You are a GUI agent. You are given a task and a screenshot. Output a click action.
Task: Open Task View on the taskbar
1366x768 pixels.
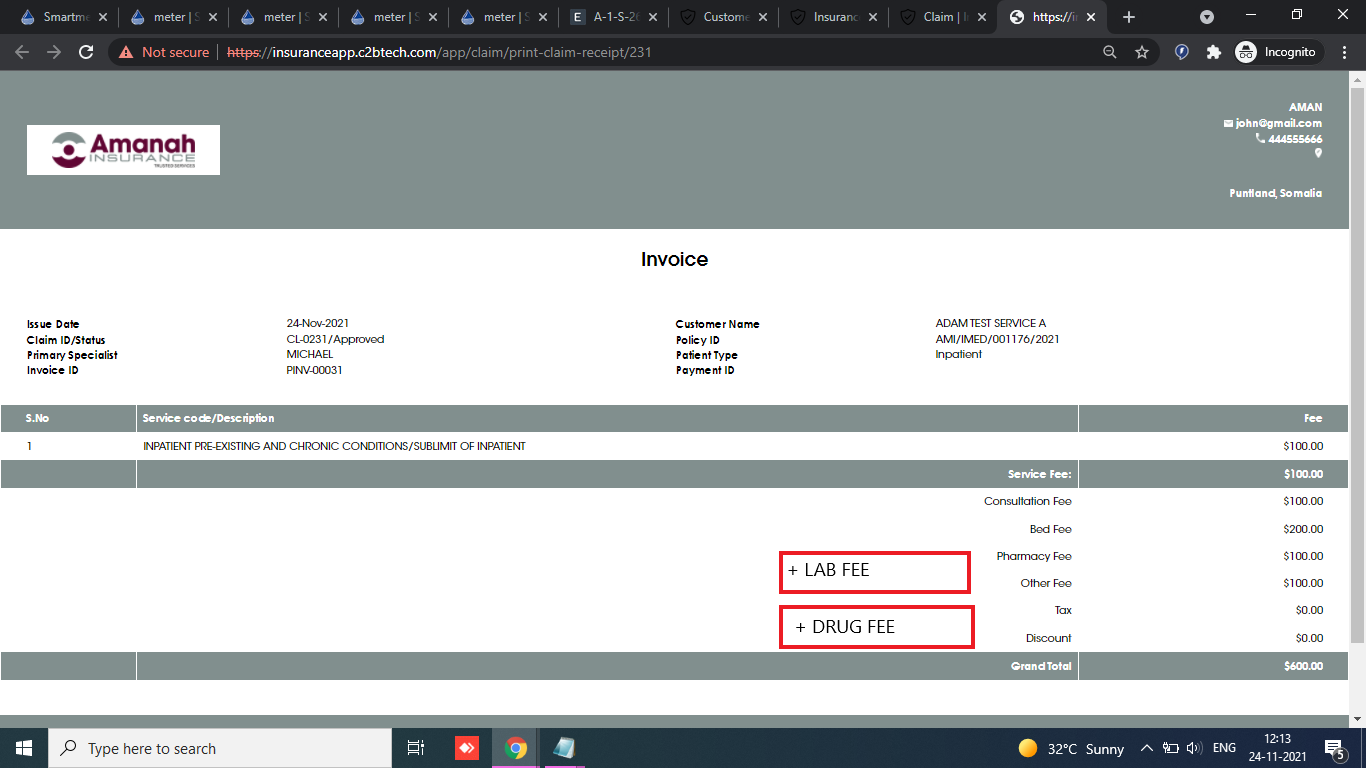[416, 748]
